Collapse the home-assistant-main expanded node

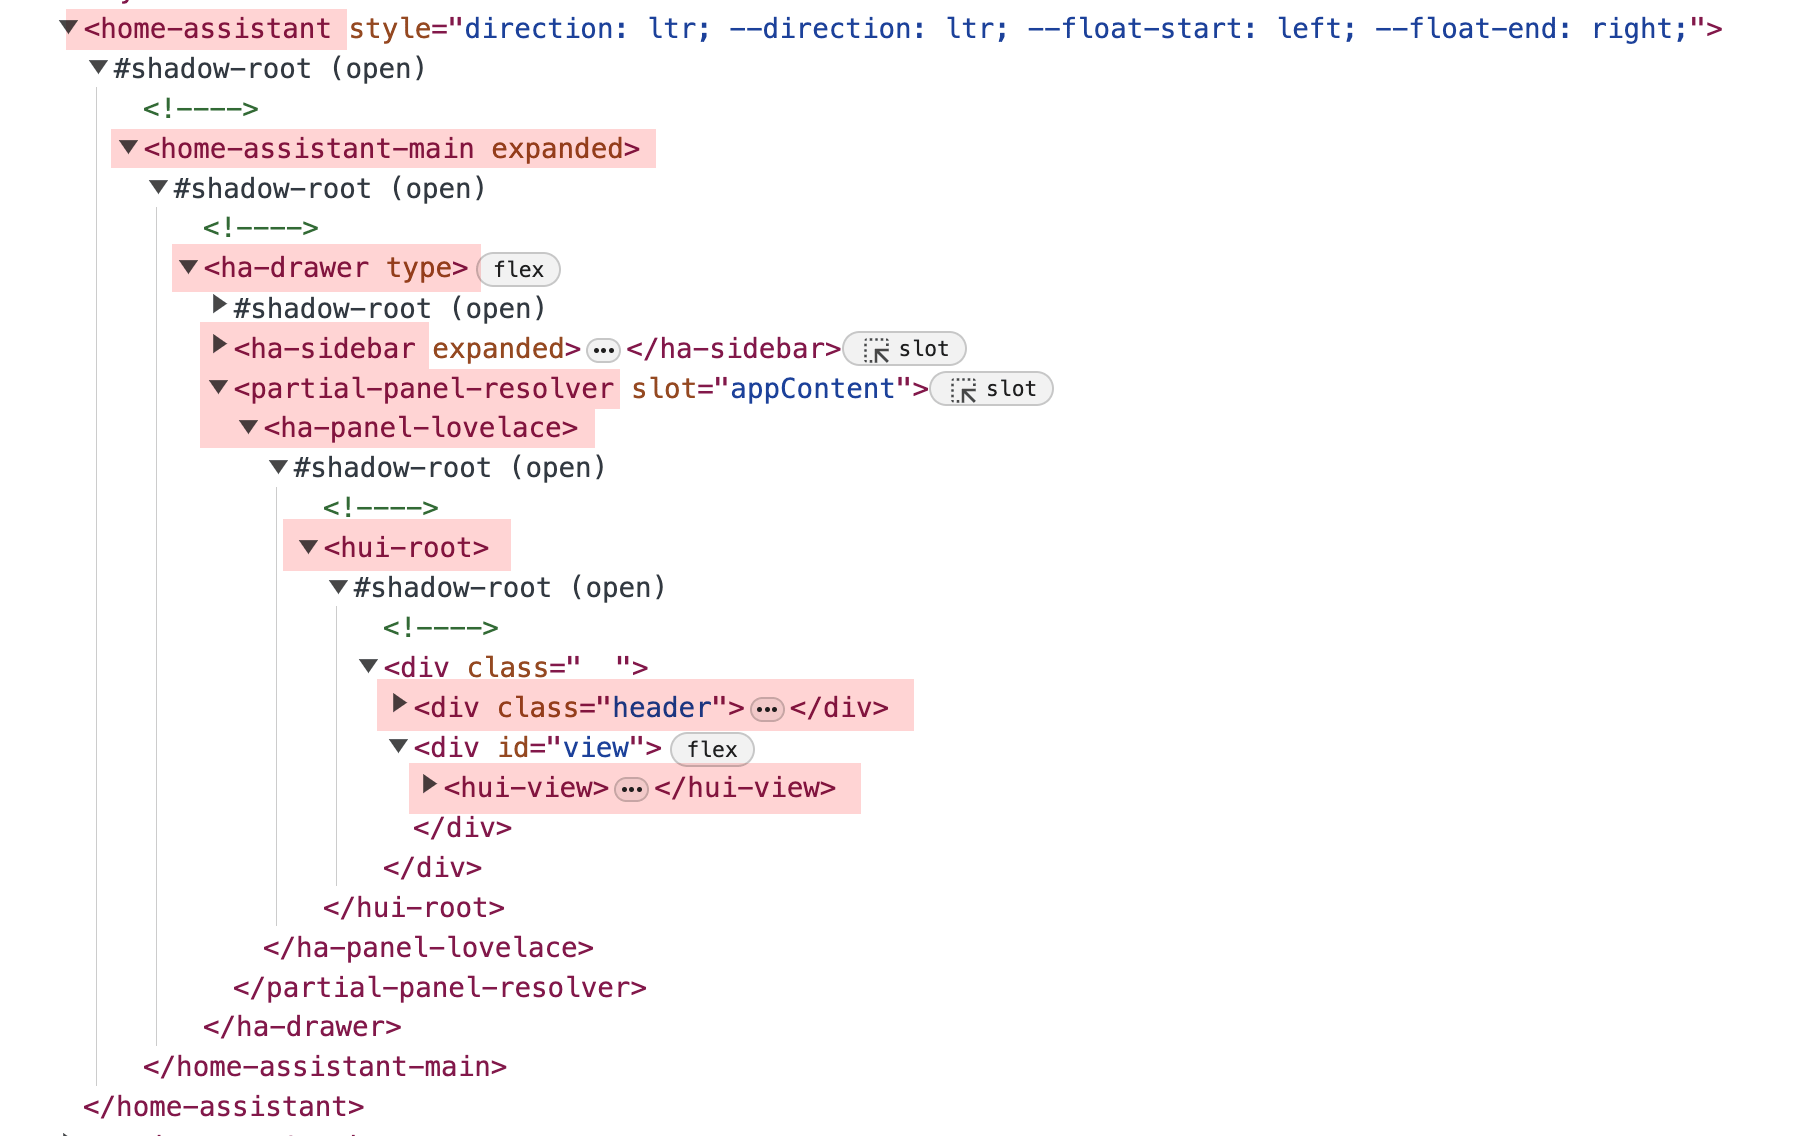(128, 147)
